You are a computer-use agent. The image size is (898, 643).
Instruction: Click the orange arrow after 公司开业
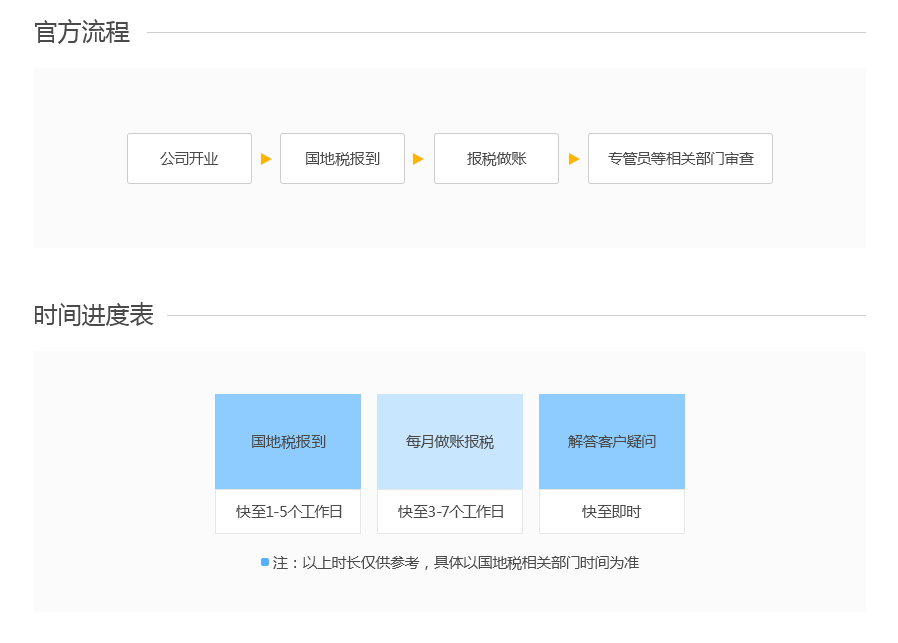coord(266,159)
